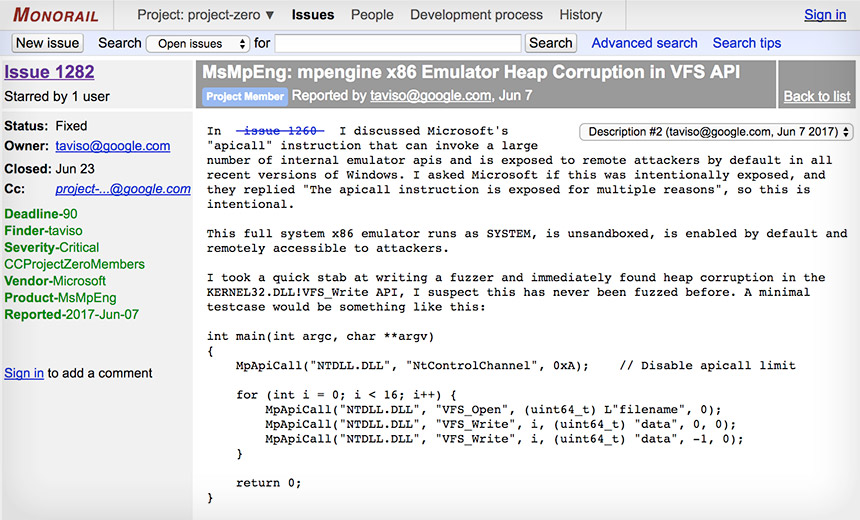Click the Finder-taviso label
The height and width of the screenshot is (520, 860).
[x=43, y=231]
